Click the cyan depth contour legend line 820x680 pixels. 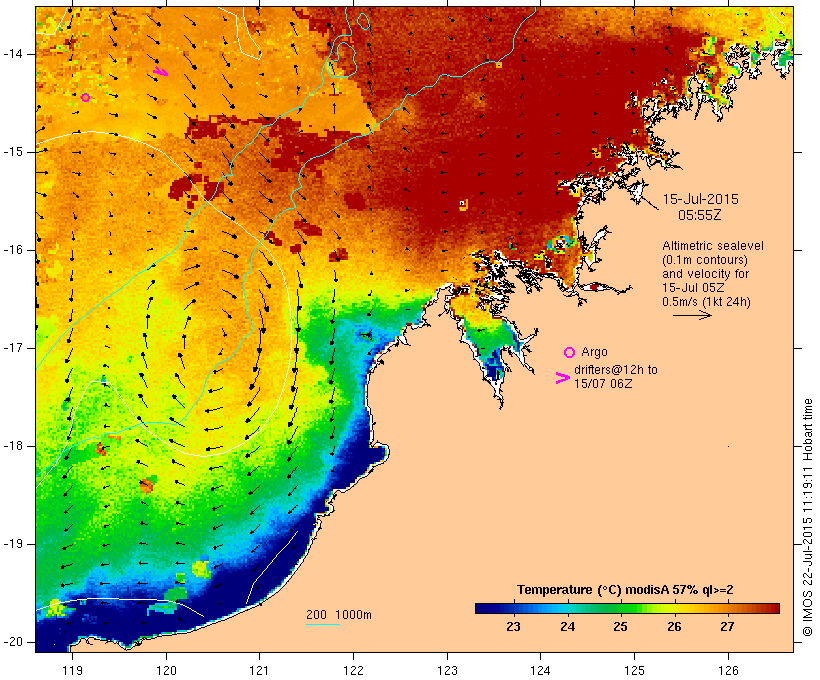[x=323, y=624]
